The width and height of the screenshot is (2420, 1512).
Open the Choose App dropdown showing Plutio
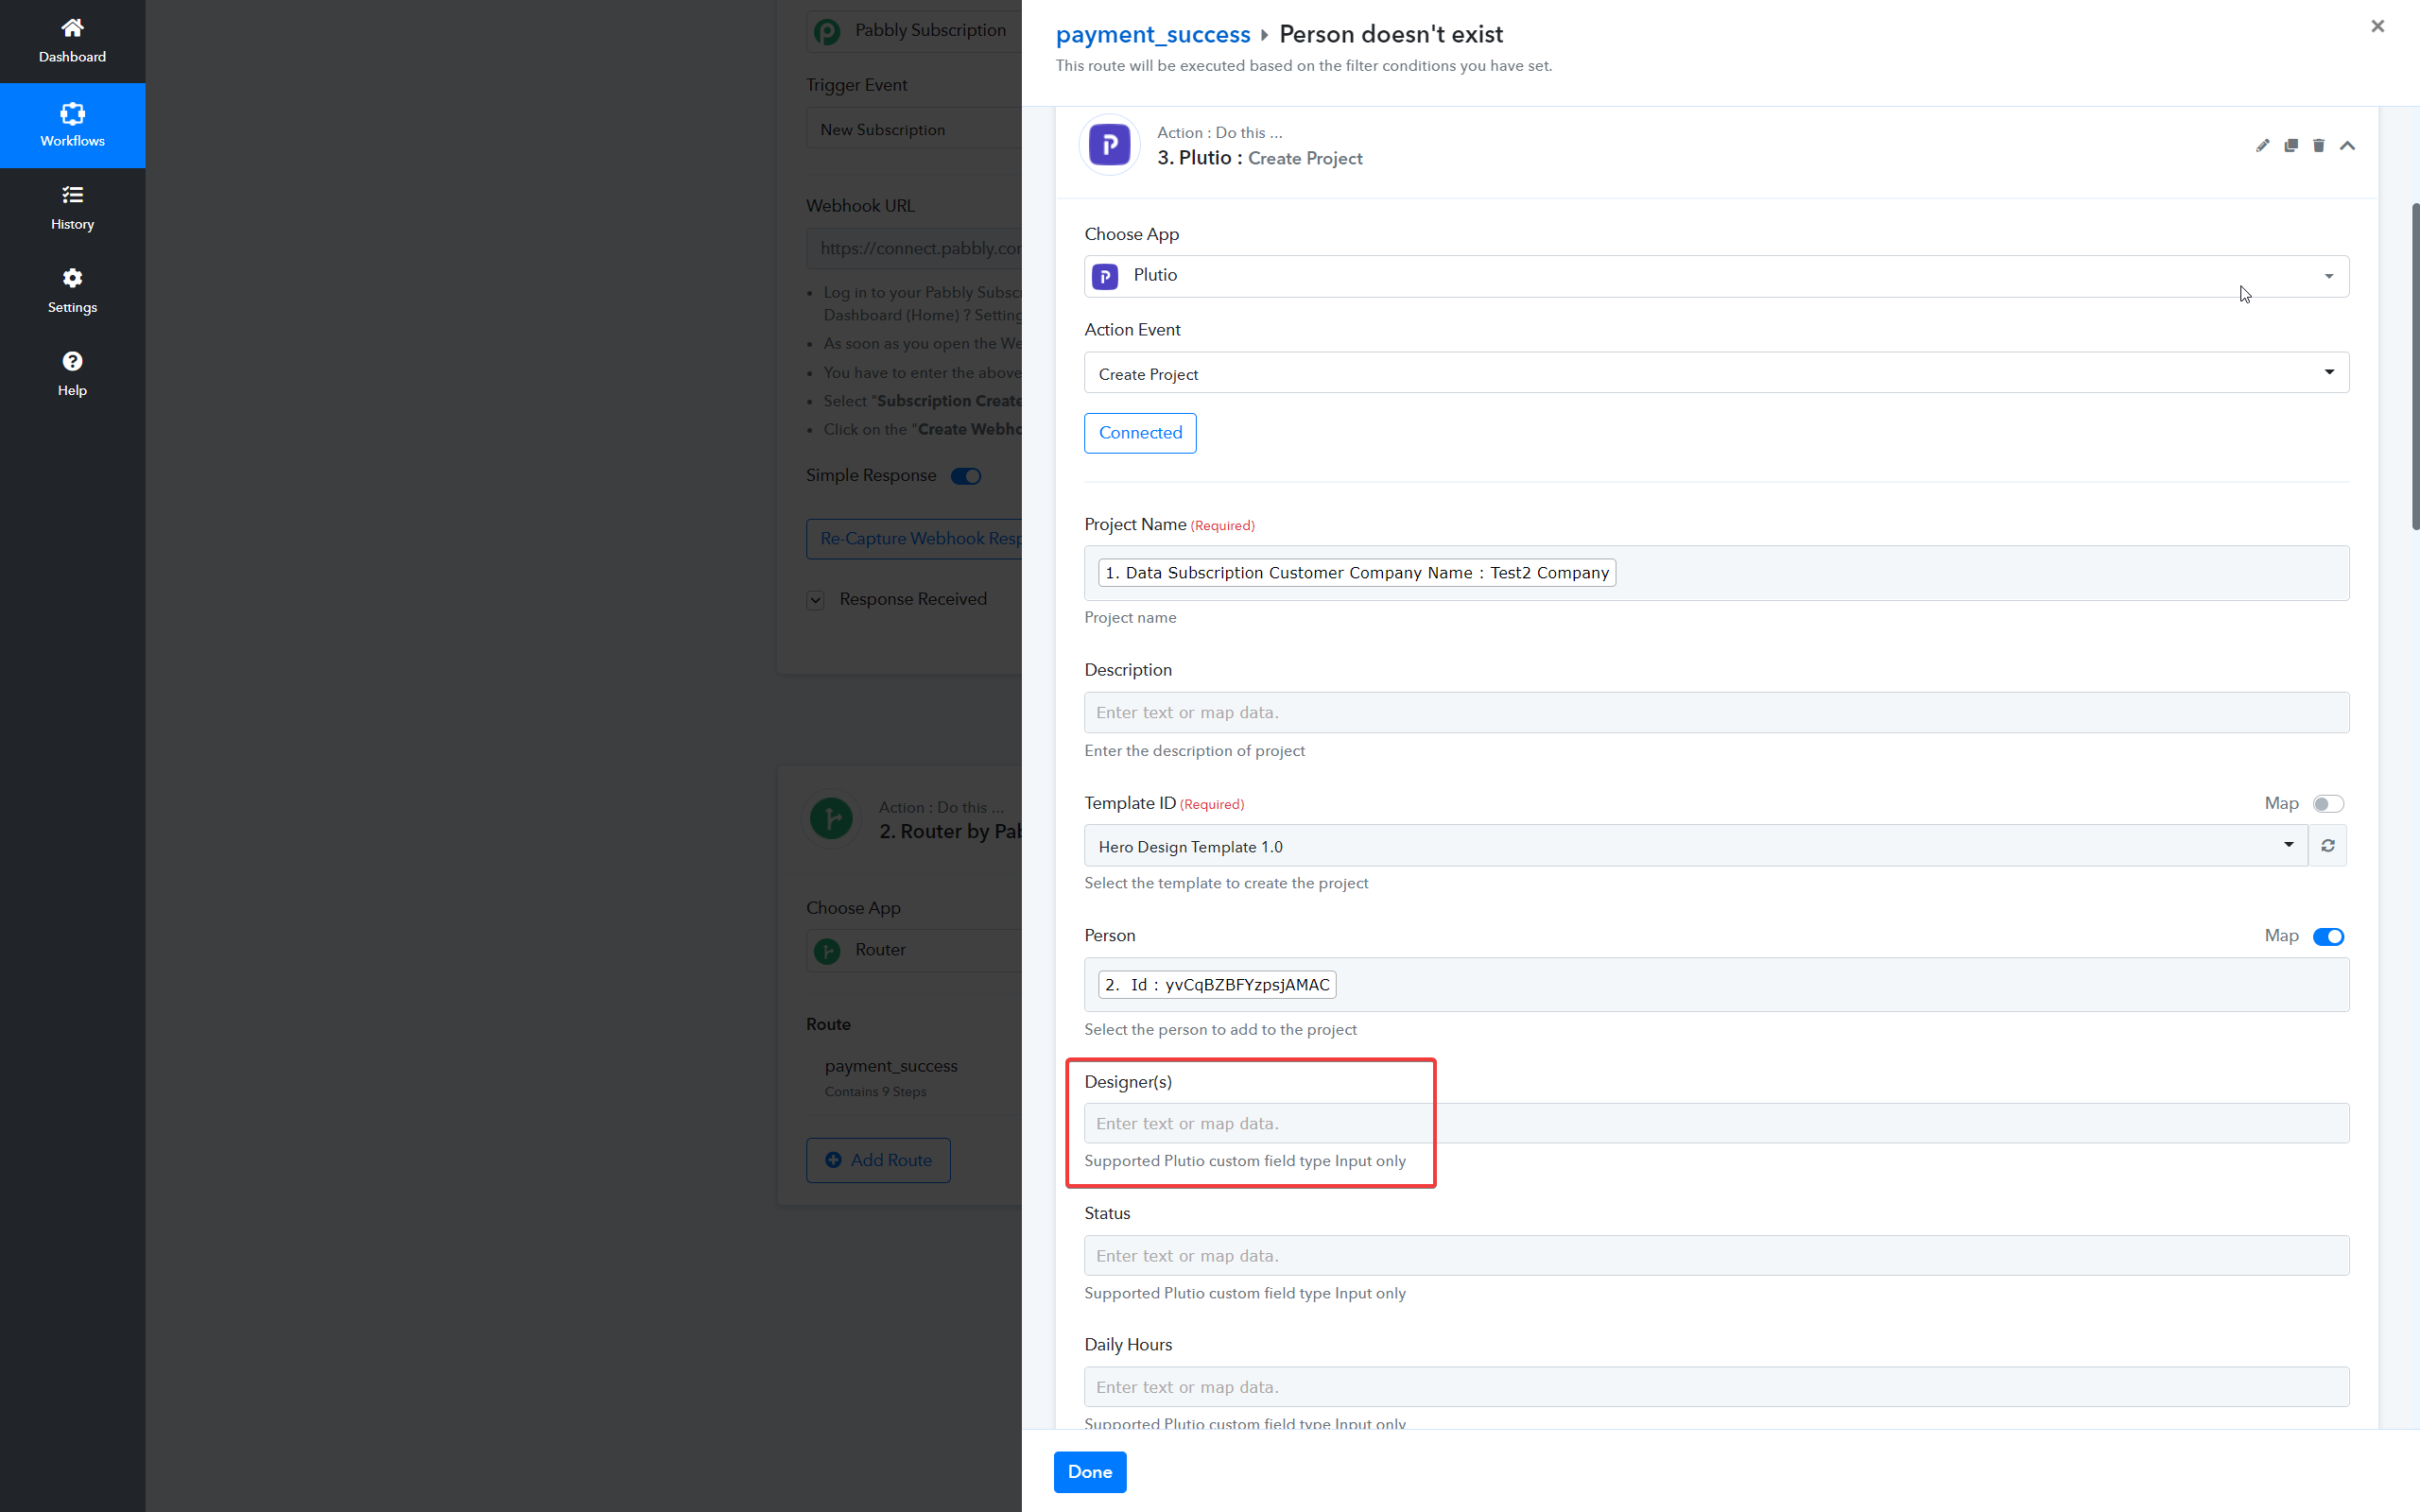(1716, 276)
